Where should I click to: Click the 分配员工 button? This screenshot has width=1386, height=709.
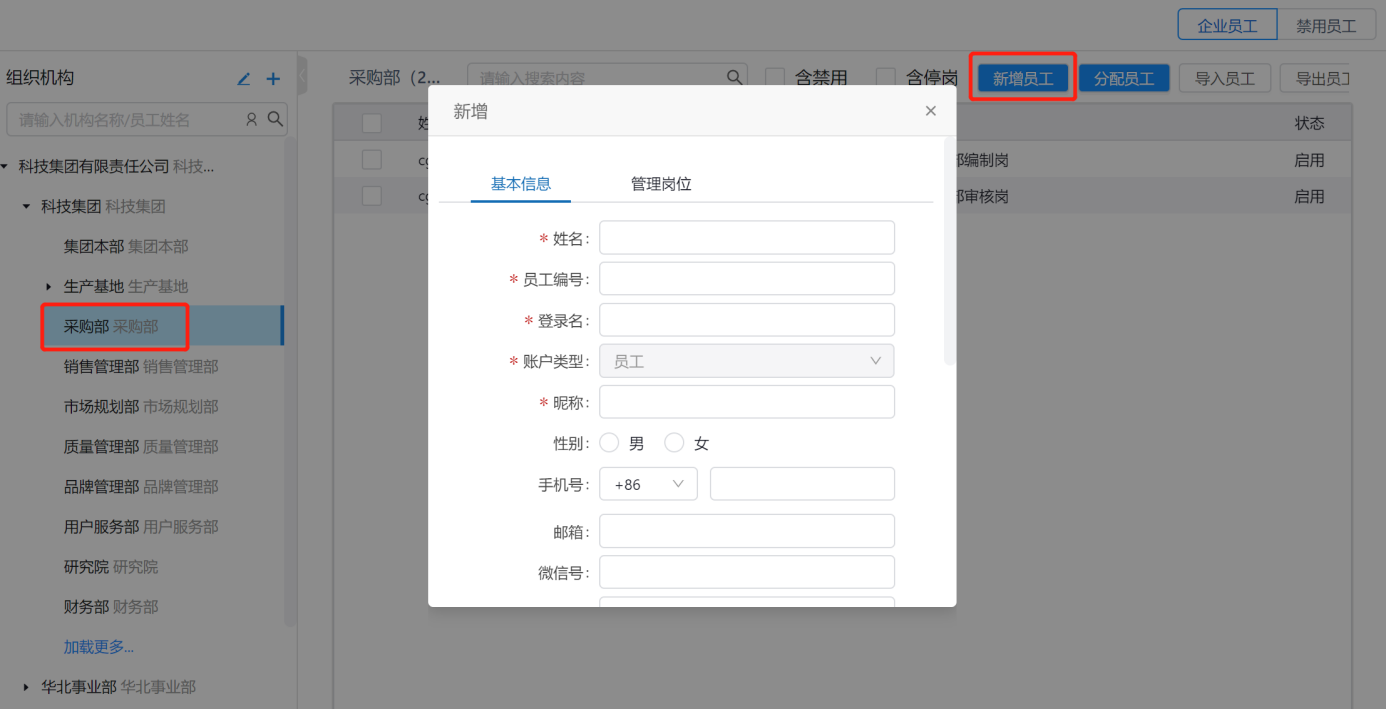click(x=1124, y=78)
